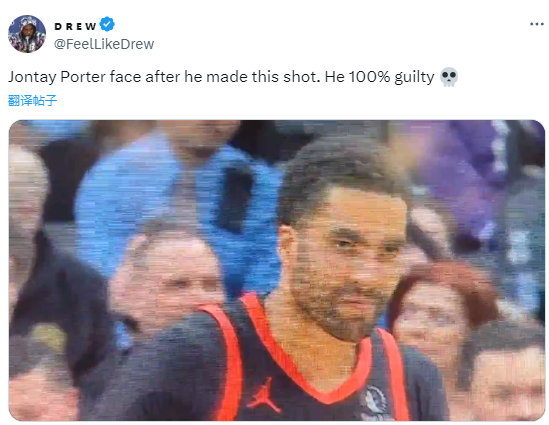This screenshot has width=549, height=425.
Task: Click the DREW display name
Action: 75,26
